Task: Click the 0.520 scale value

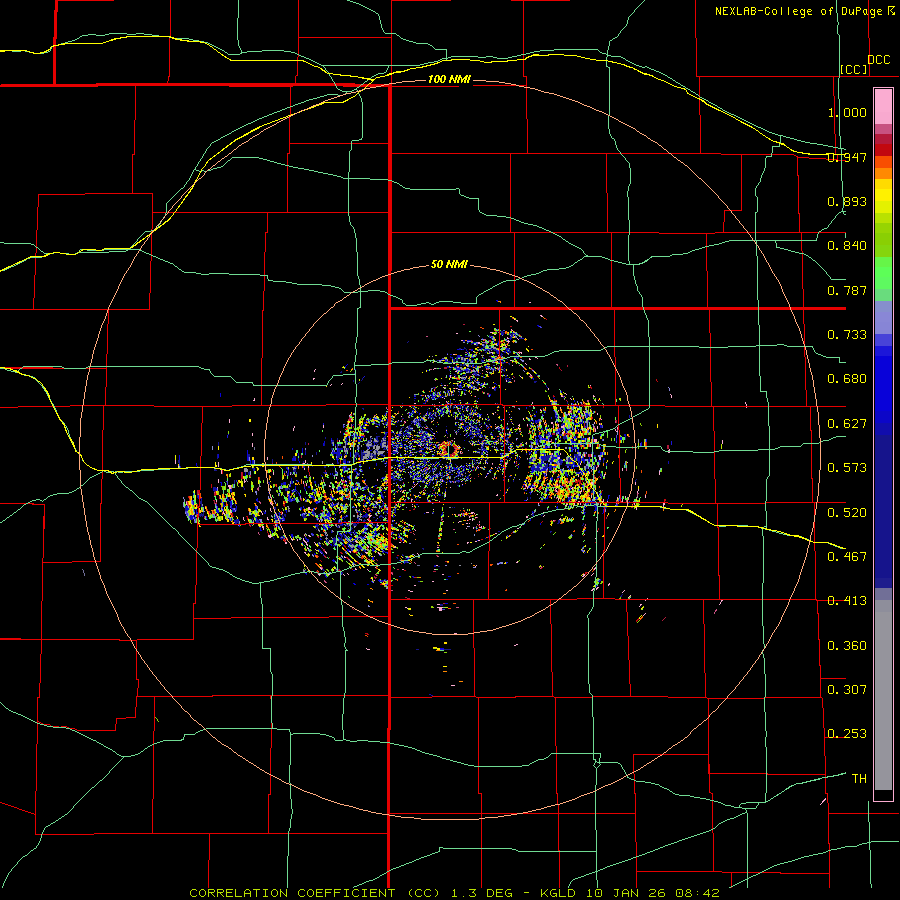Action: click(x=847, y=513)
